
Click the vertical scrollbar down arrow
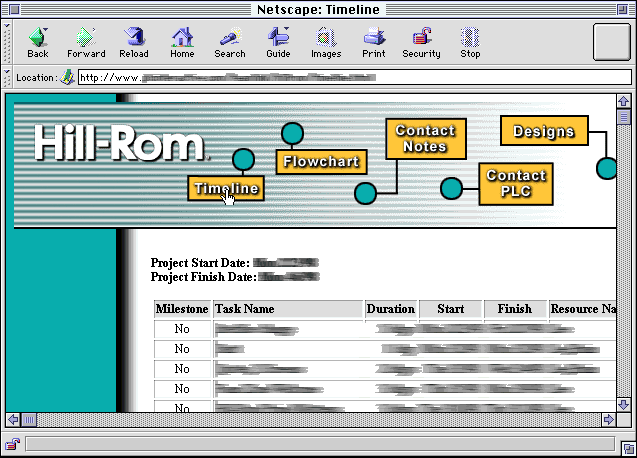(x=624, y=404)
